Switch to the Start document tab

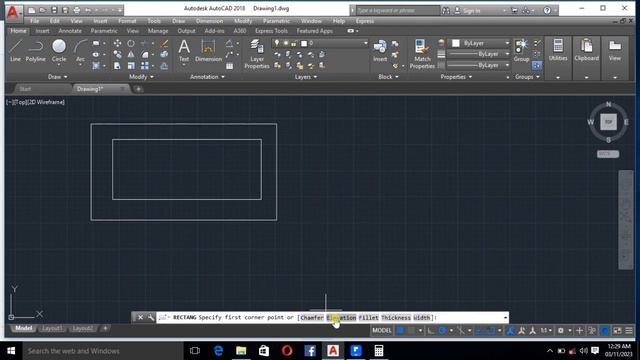pyautogui.click(x=25, y=89)
